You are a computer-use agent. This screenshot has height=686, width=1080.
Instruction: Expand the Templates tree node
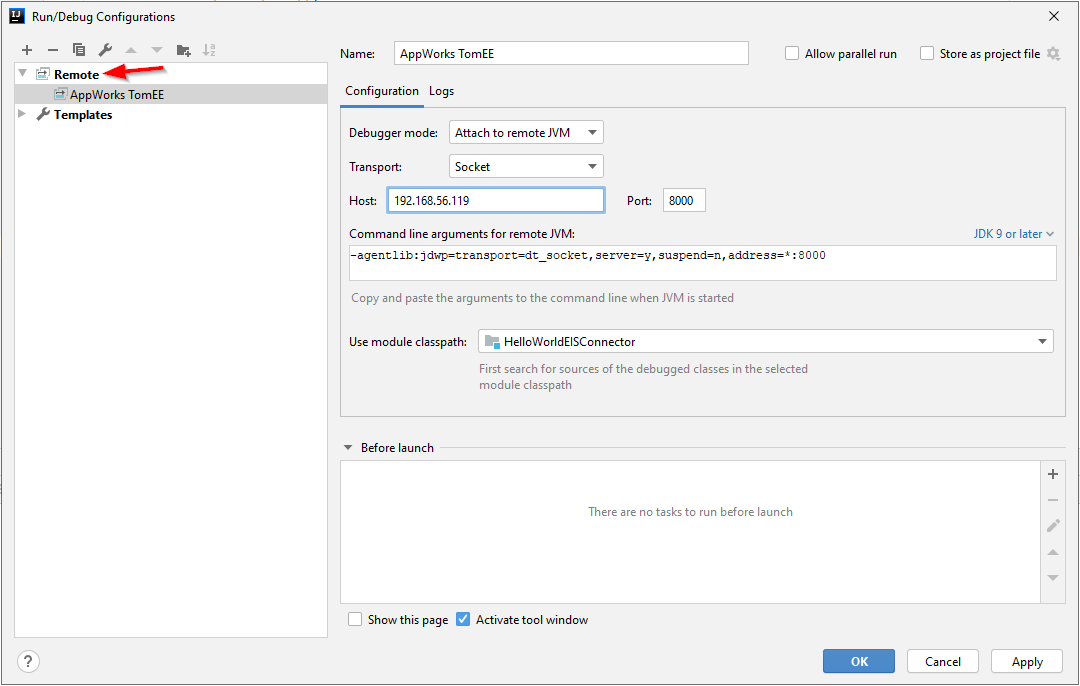pyautogui.click(x=23, y=115)
